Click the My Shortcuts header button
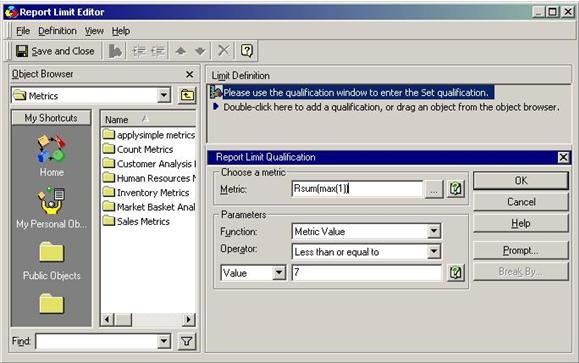The image size is (579, 363). pos(51,118)
